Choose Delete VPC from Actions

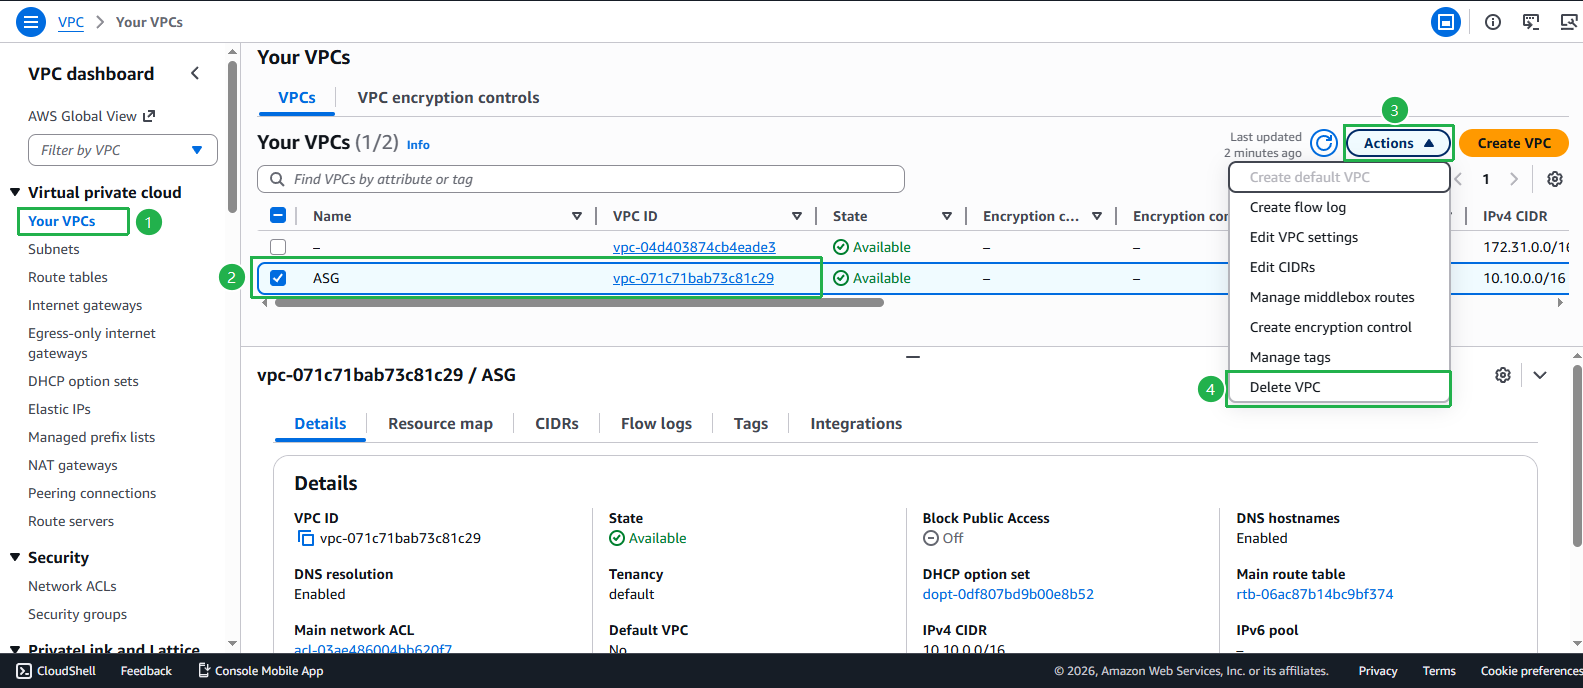tap(1339, 387)
